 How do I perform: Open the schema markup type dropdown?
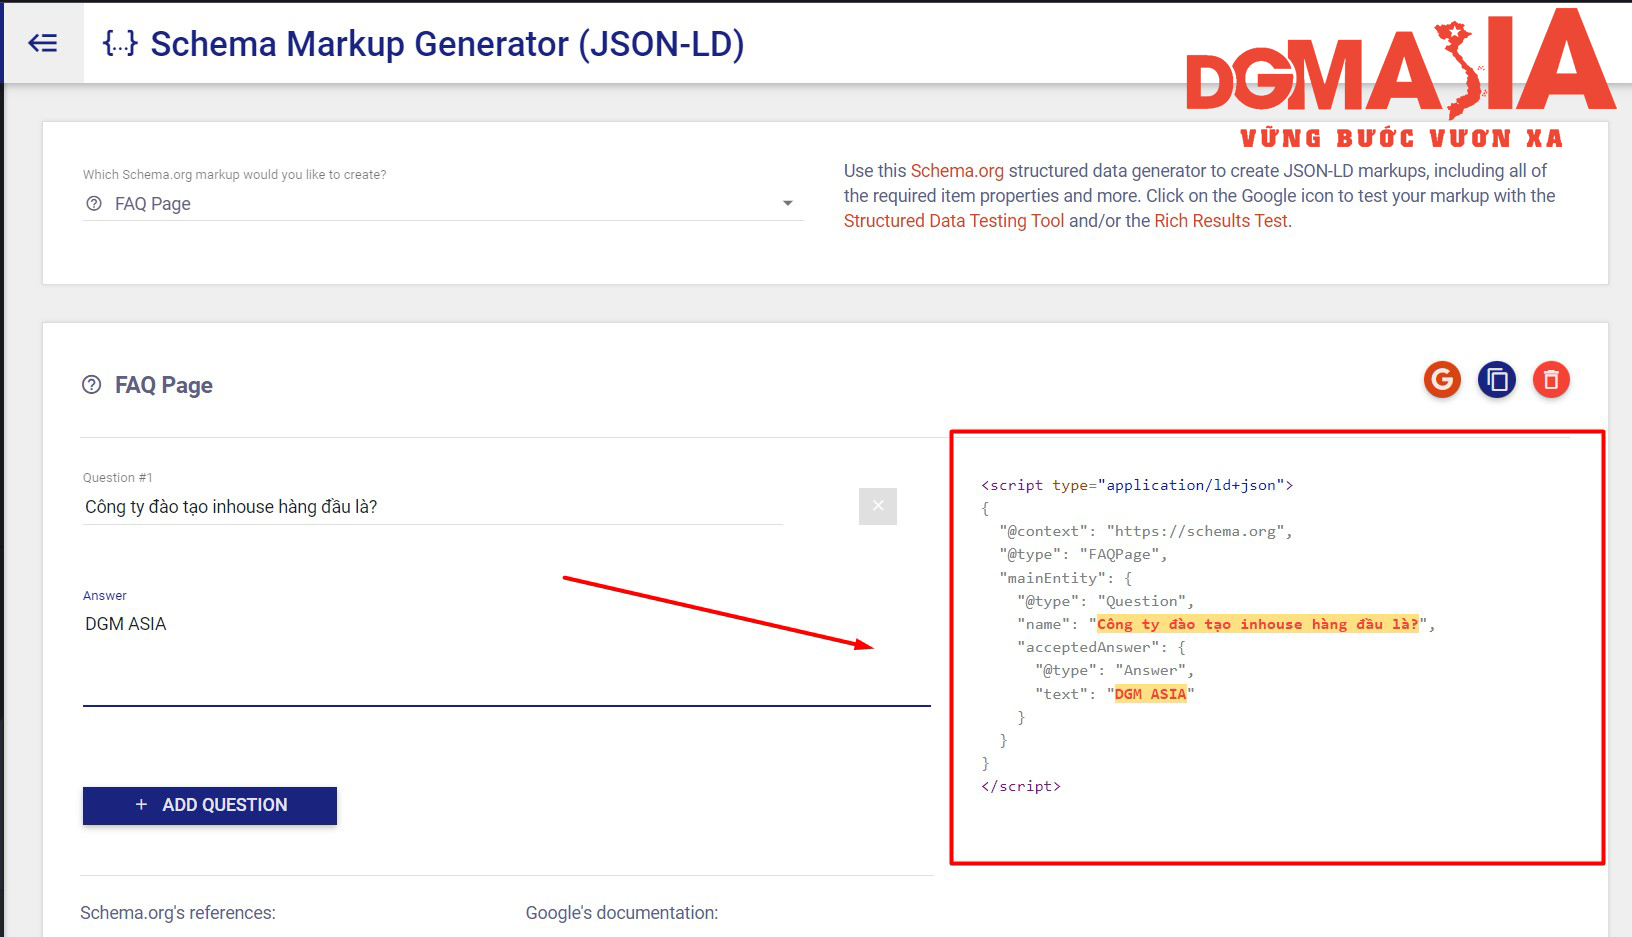pos(443,204)
